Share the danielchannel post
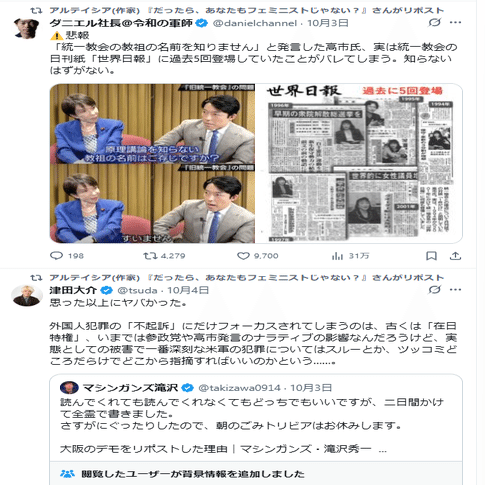This screenshot has height=485, width=485. (455, 256)
